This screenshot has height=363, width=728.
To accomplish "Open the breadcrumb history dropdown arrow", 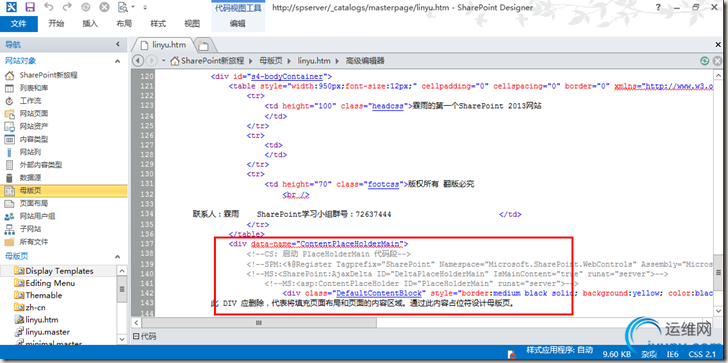I will pyautogui.click(x=163, y=61).
